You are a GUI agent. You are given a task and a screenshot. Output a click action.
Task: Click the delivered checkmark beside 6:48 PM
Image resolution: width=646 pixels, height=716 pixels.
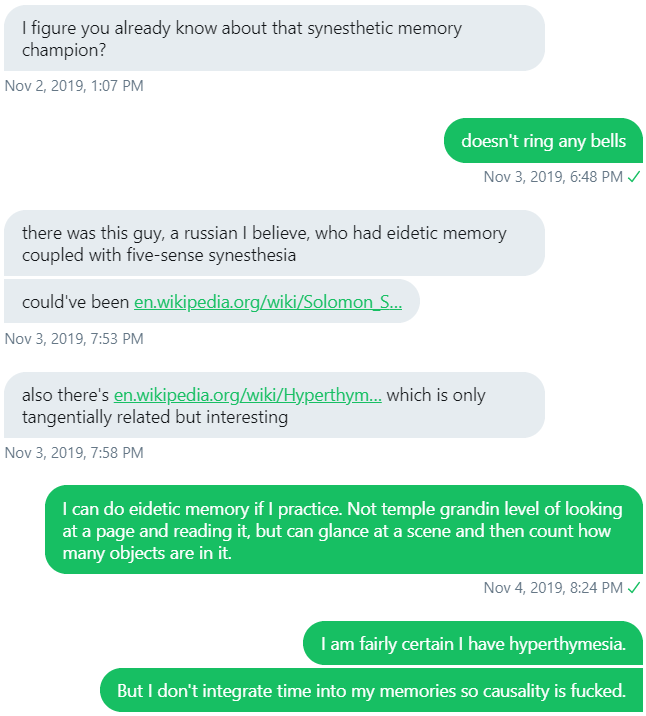[633, 177]
